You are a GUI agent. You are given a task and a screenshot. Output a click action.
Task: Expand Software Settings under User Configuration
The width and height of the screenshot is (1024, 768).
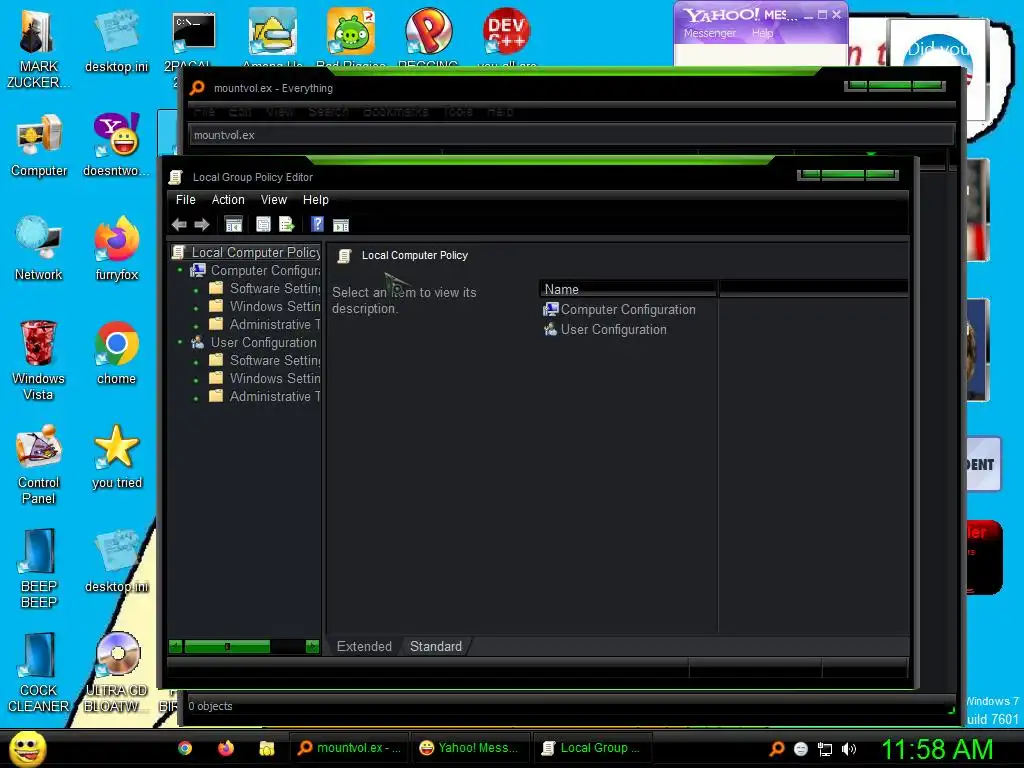point(196,361)
